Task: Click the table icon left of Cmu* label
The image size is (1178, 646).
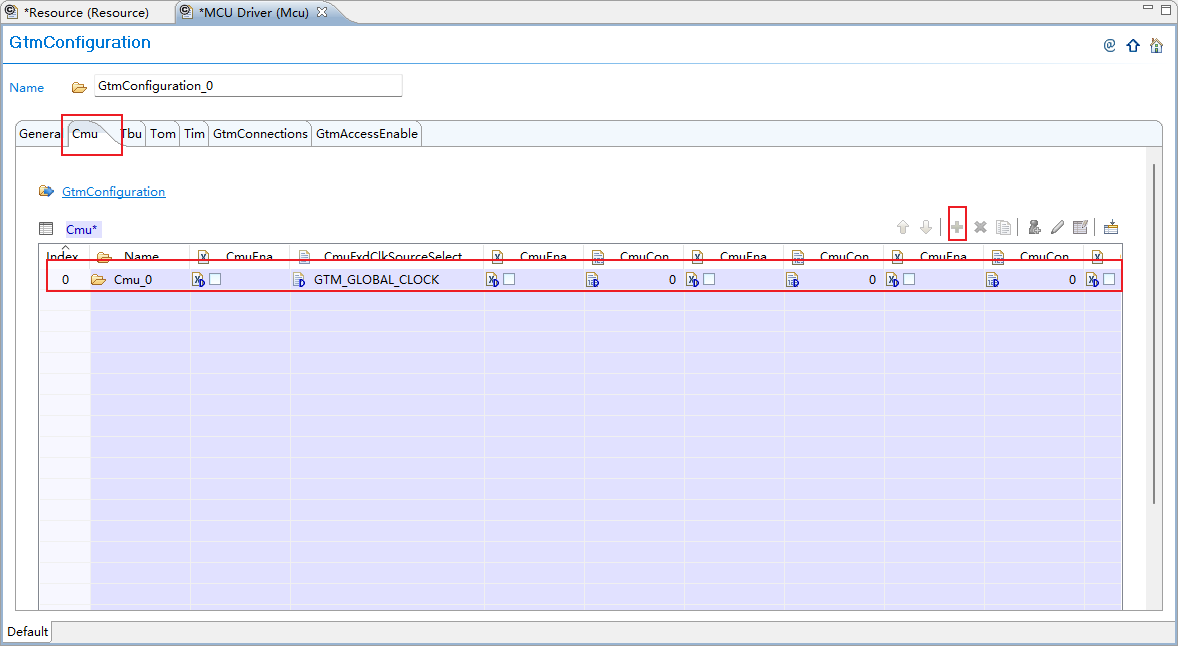Action: click(46, 228)
